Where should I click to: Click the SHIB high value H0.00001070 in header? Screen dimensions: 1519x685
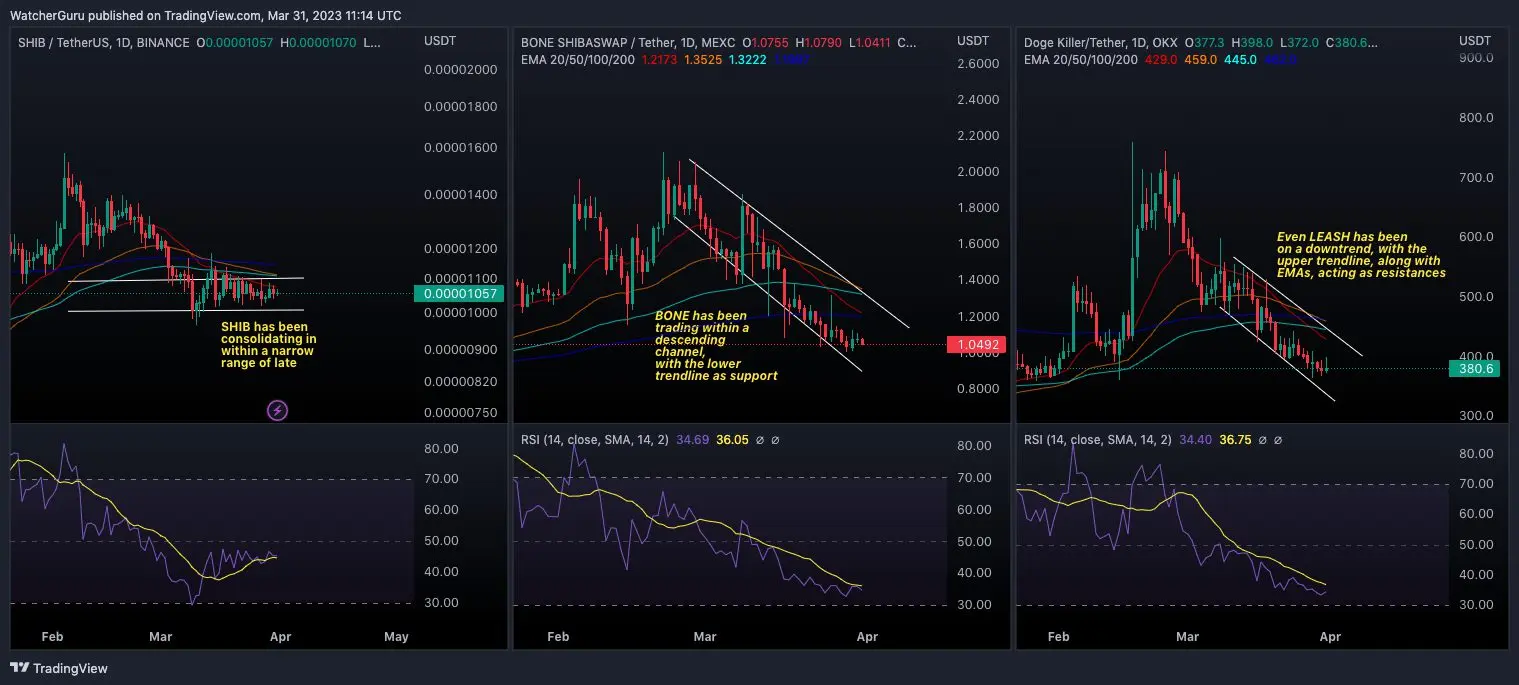[x=319, y=43]
